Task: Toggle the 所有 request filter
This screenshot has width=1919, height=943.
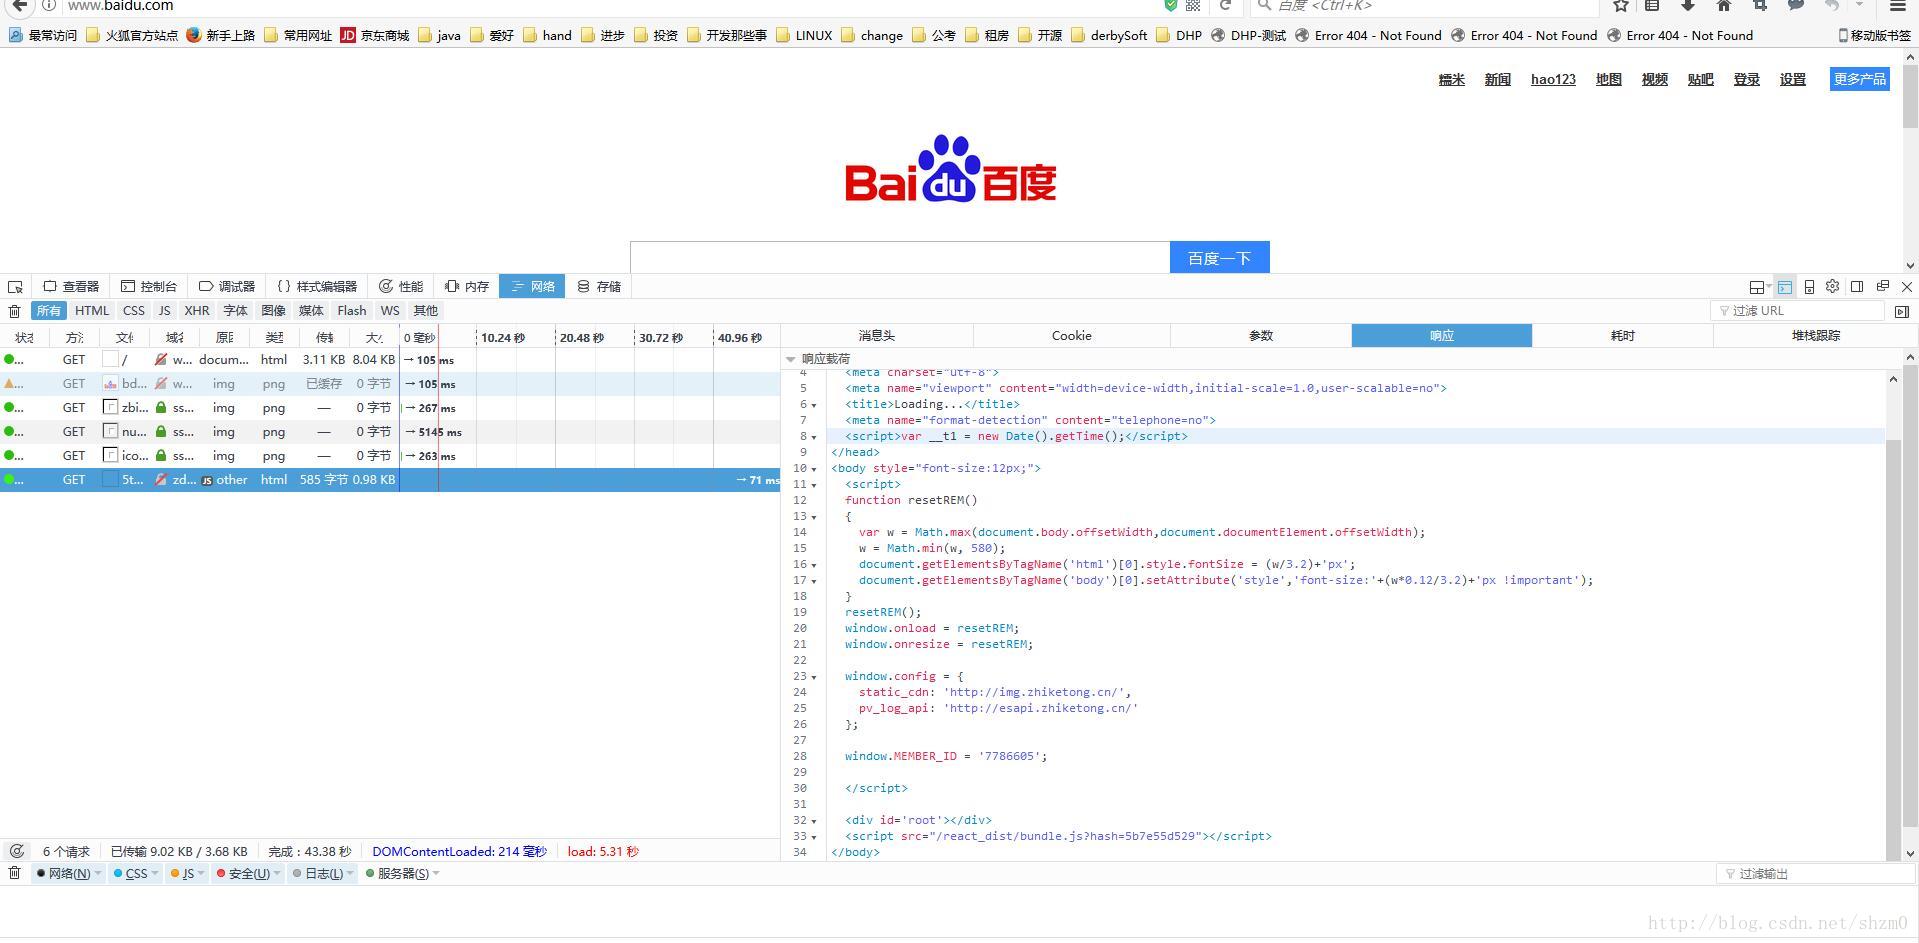Action: pos(49,311)
